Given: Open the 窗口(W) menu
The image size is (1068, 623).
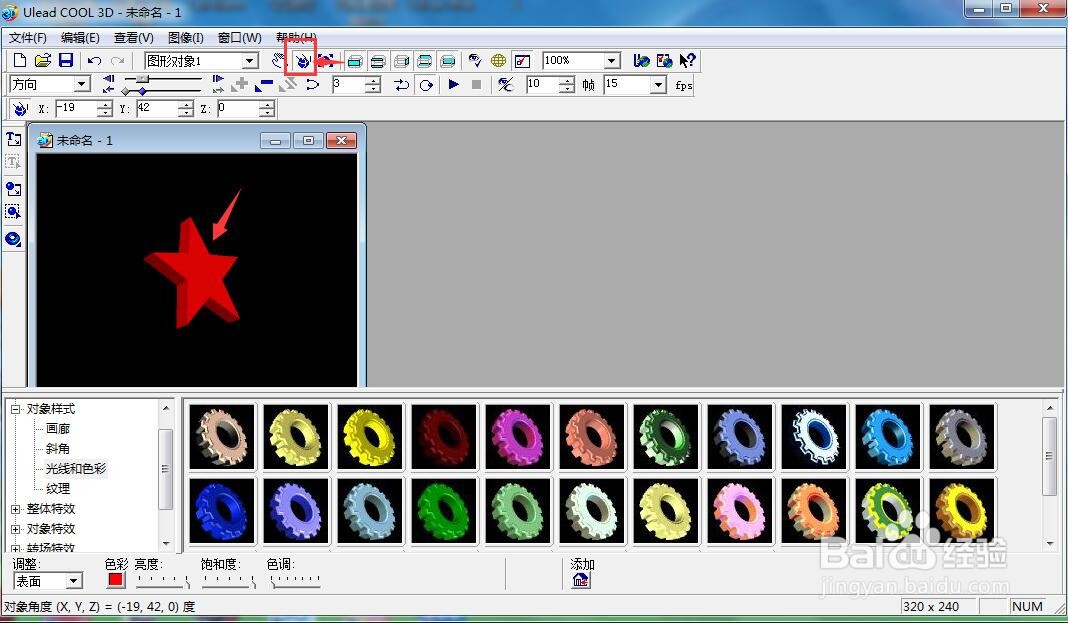Looking at the screenshot, I should click(239, 37).
